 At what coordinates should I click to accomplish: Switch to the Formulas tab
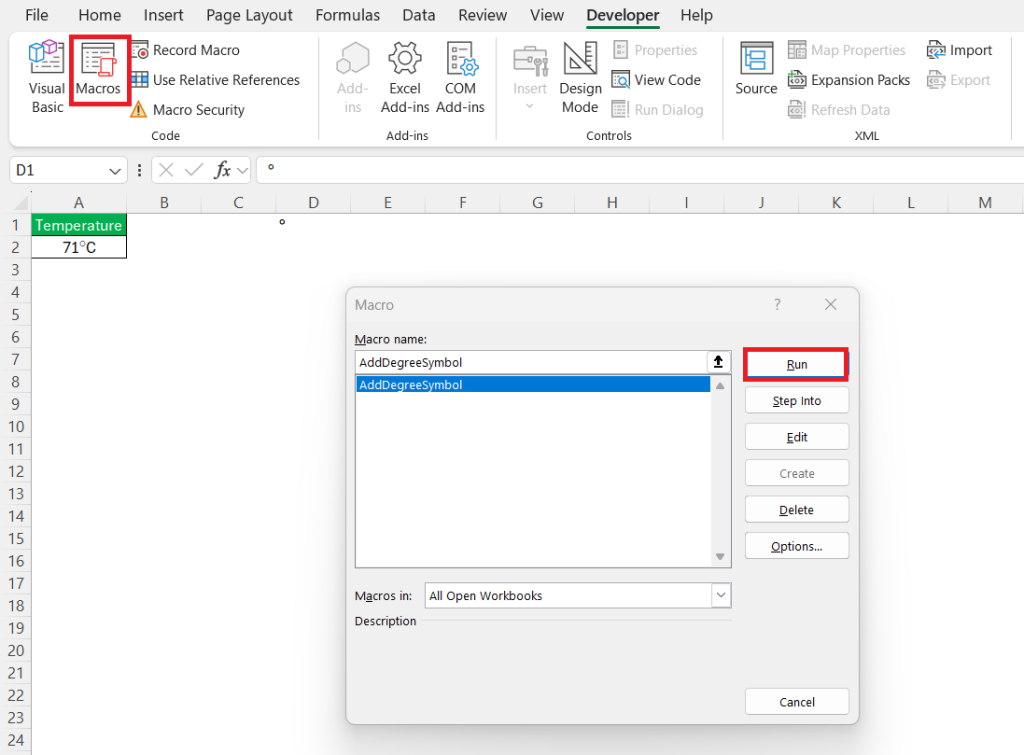click(x=347, y=15)
